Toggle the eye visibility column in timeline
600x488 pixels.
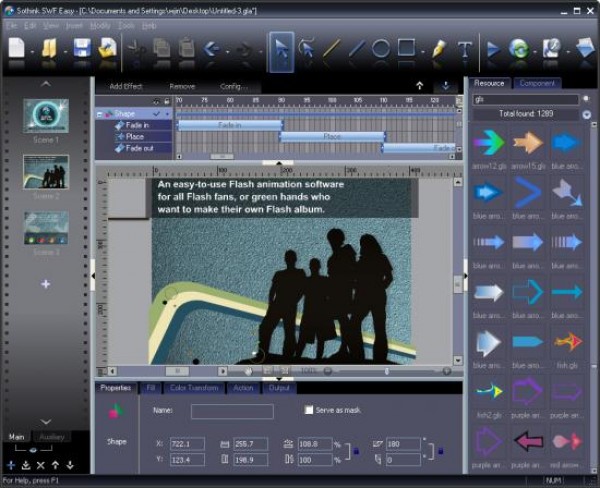154,101
